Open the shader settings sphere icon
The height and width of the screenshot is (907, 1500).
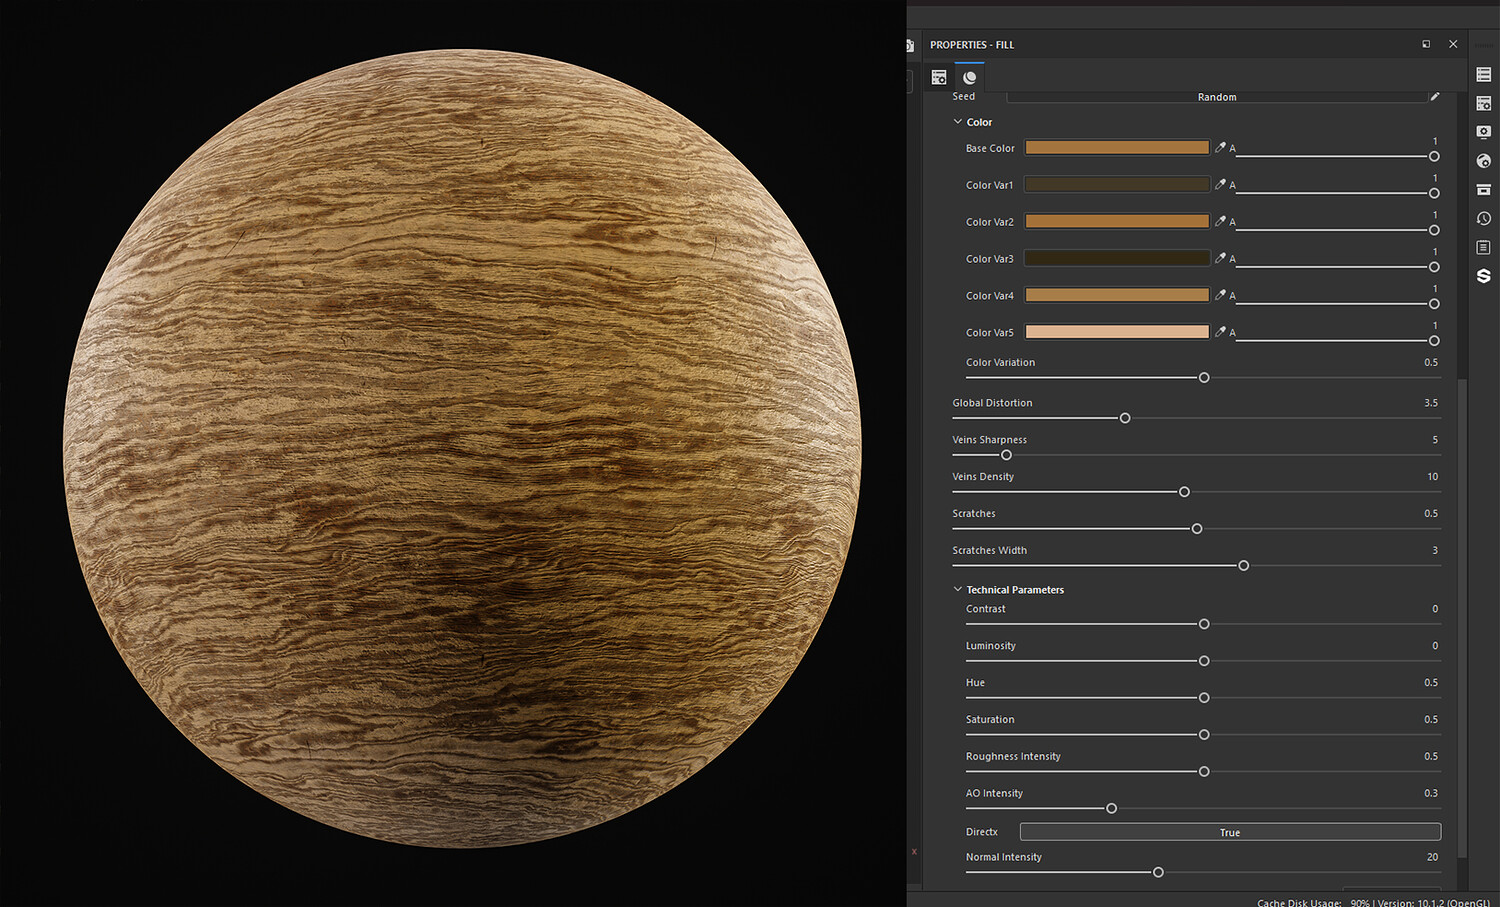pos(1483,161)
